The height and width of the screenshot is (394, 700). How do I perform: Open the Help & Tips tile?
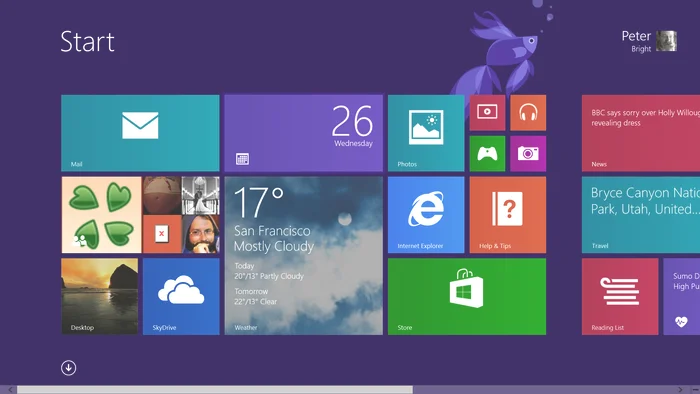[508, 215]
